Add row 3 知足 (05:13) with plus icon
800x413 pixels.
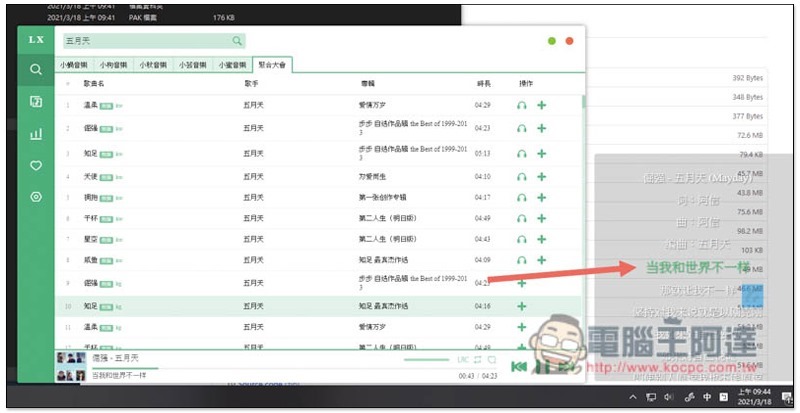pyautogui.click(x=542, y=154)
